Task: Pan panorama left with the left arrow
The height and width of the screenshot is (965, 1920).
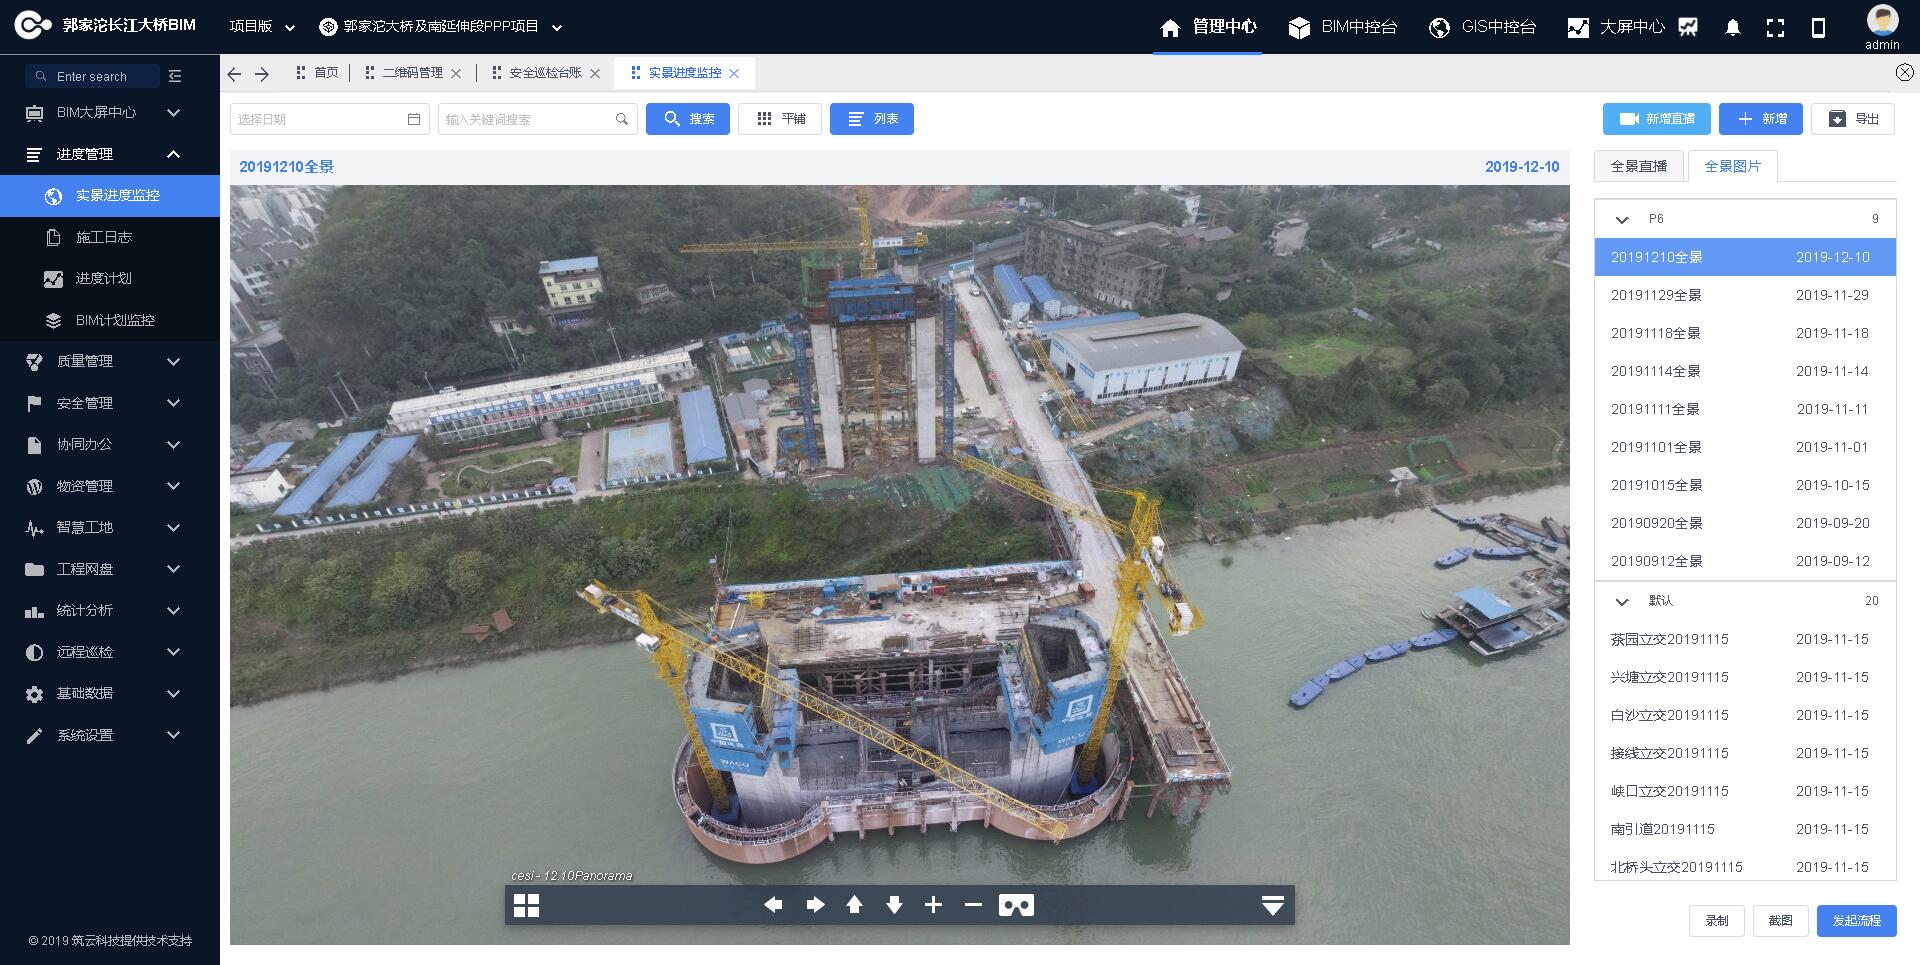Action: 773,905
